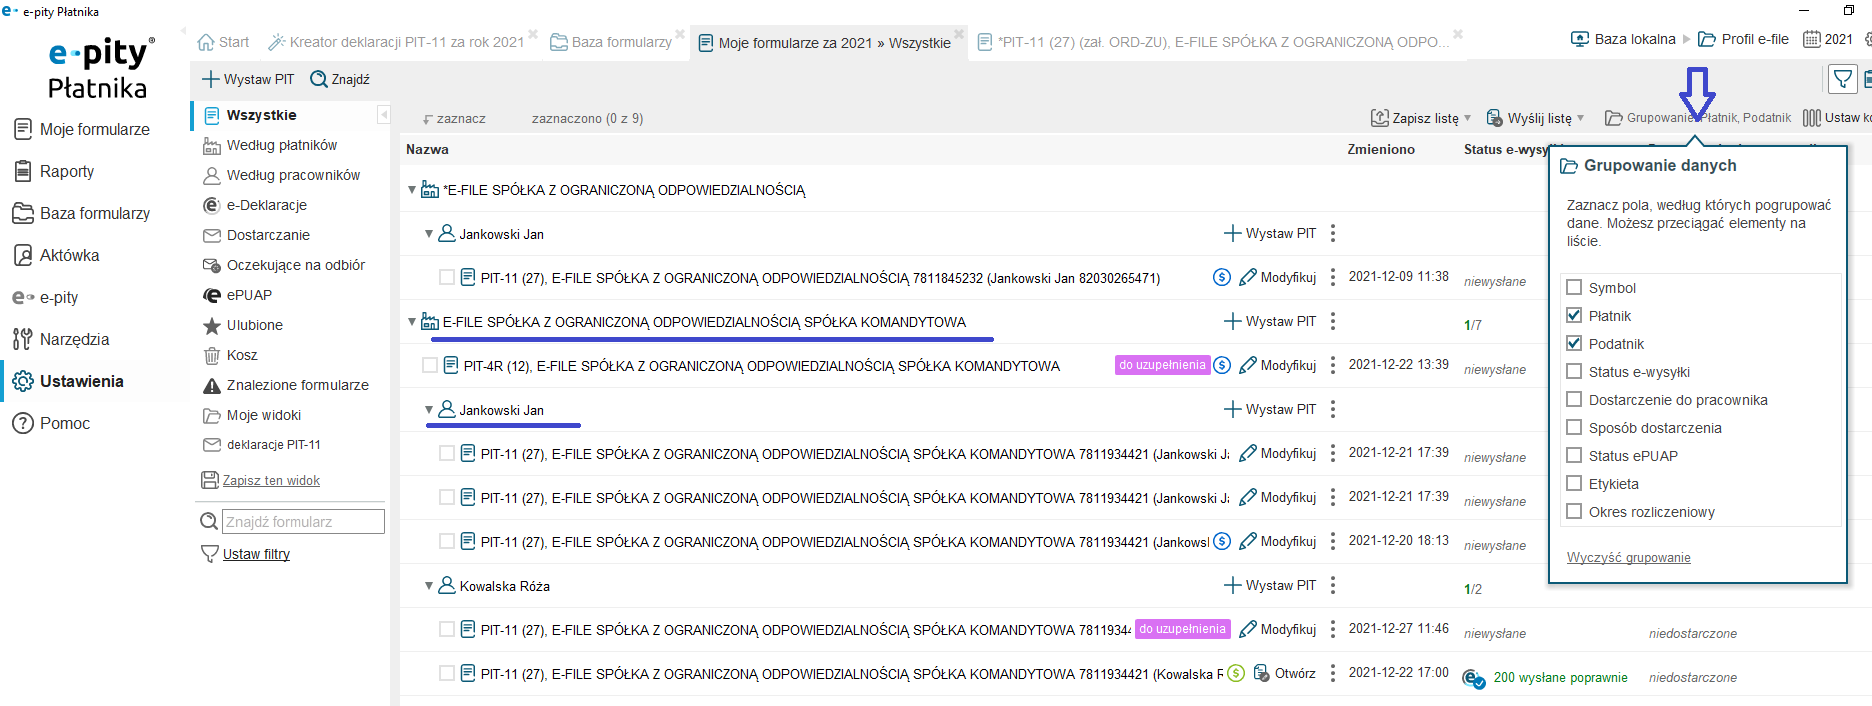The height and width of the screenshot is (706, 1872).
Task: Select the Wszystkie view
Action: (x=261, y=115)
